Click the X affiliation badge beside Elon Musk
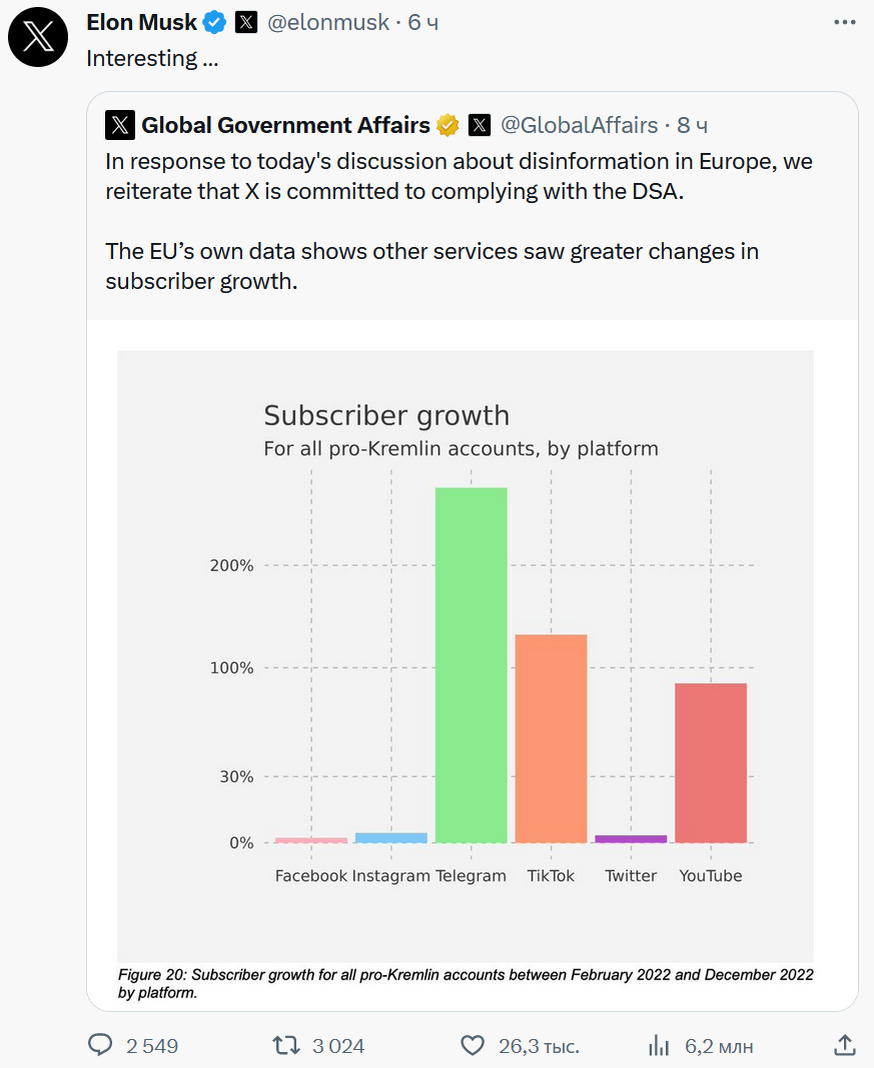 (x=246, y=22)
